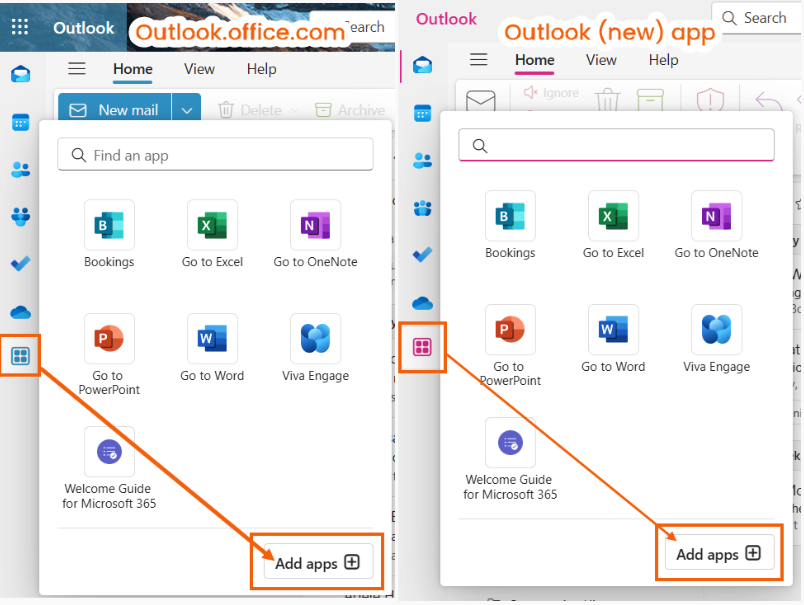Click reply arrow icon in new Outlook app
804x605 pixels.
[x=769, y=101]
